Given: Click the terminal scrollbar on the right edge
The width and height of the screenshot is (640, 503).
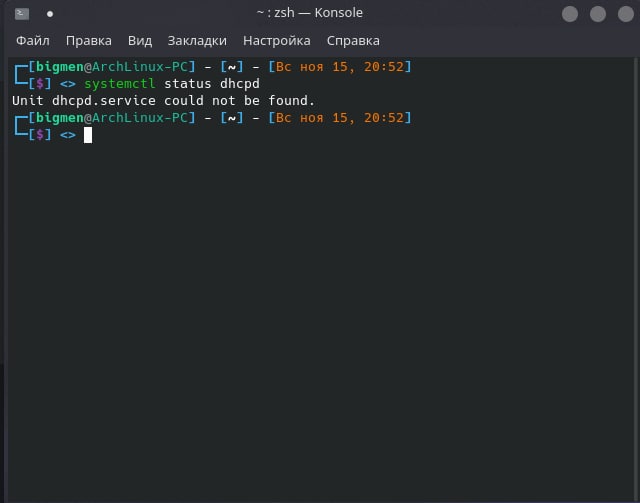Looking at the screenshot, I should click(x=636, y=280).
